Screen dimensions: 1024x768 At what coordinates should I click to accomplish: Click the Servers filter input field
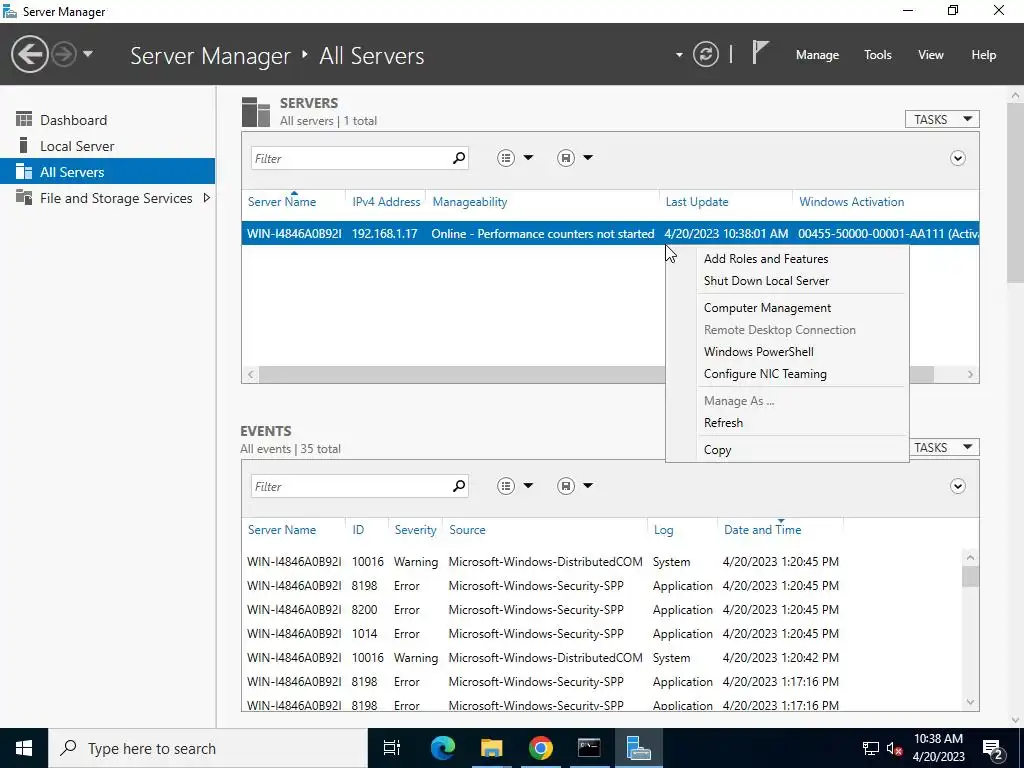point(349,158)
